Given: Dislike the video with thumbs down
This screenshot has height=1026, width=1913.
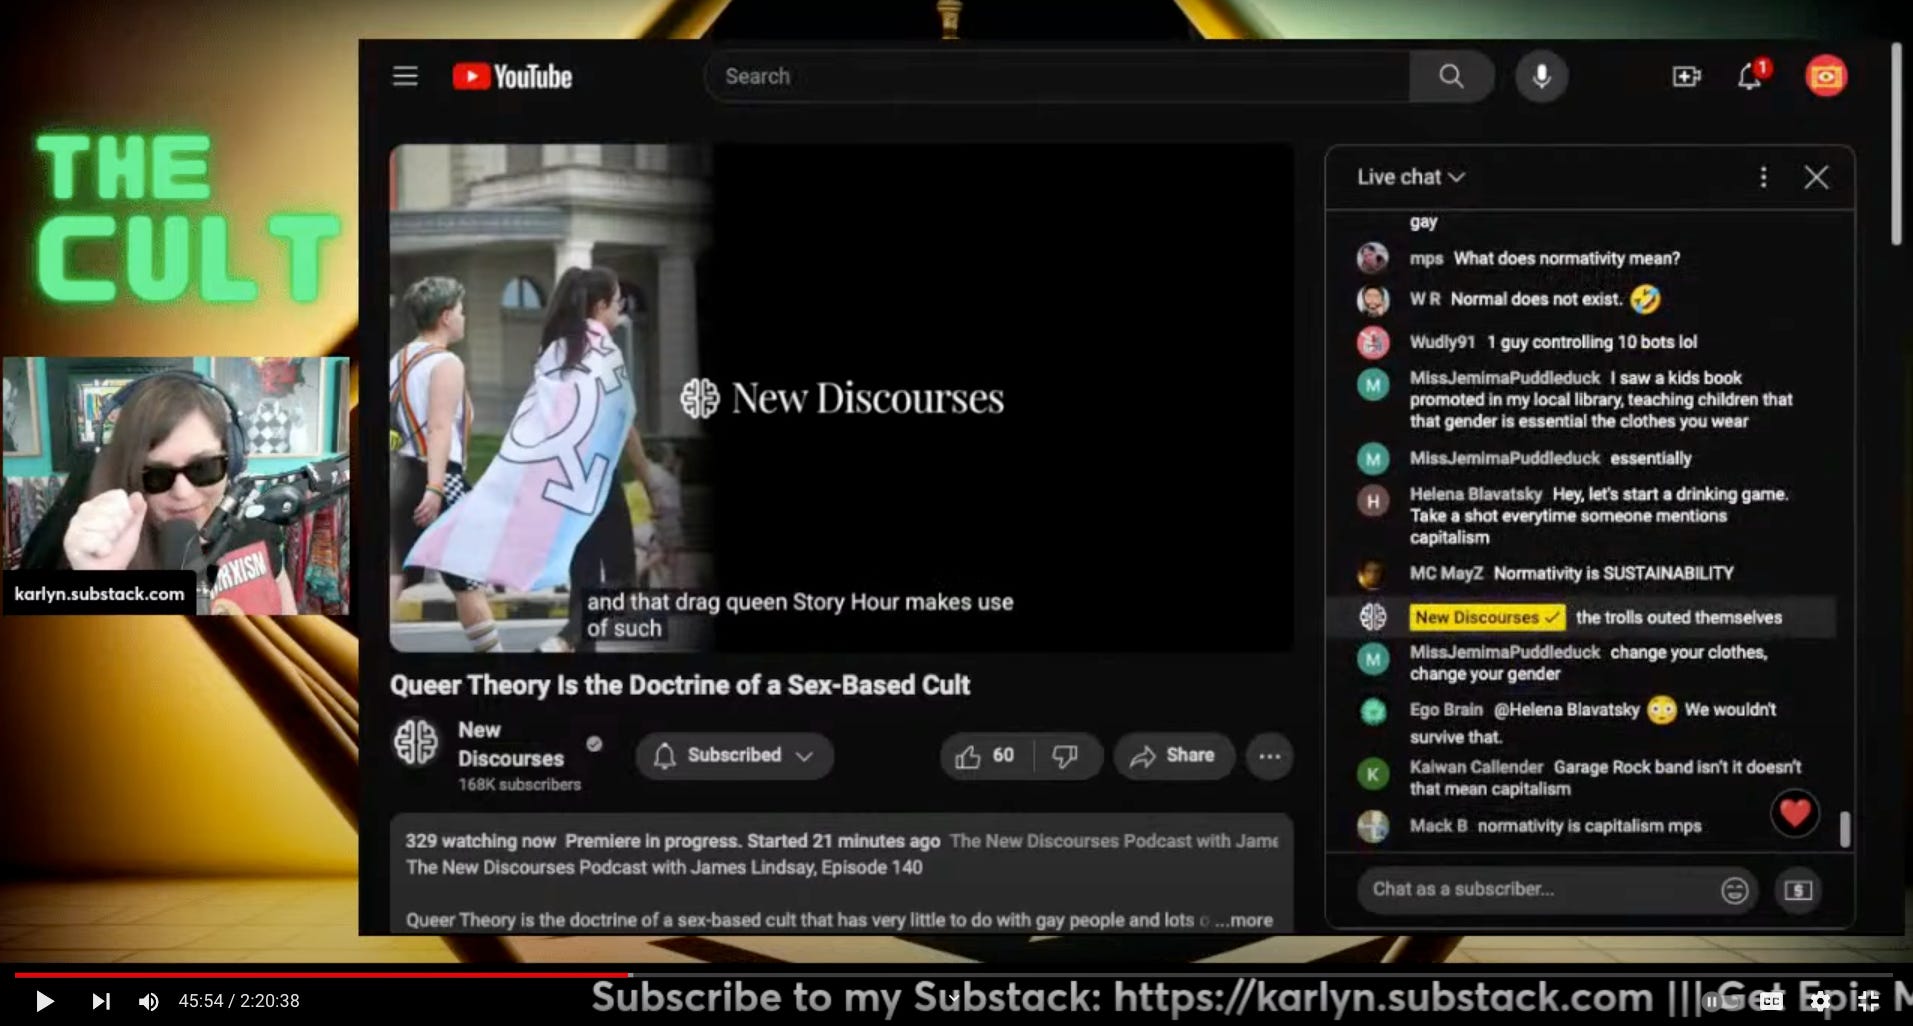Looking at the screenshot, I should coord(1065,756).
